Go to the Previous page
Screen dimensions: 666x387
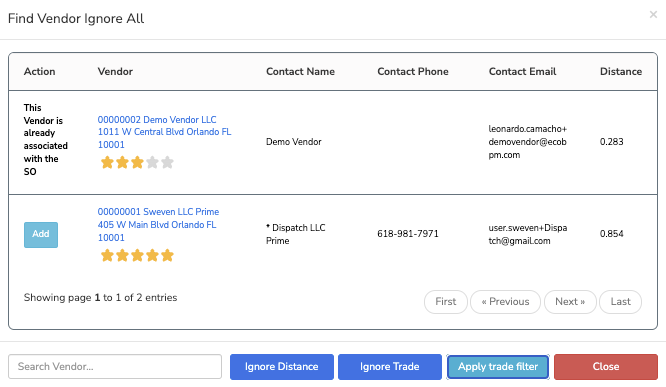505,302
